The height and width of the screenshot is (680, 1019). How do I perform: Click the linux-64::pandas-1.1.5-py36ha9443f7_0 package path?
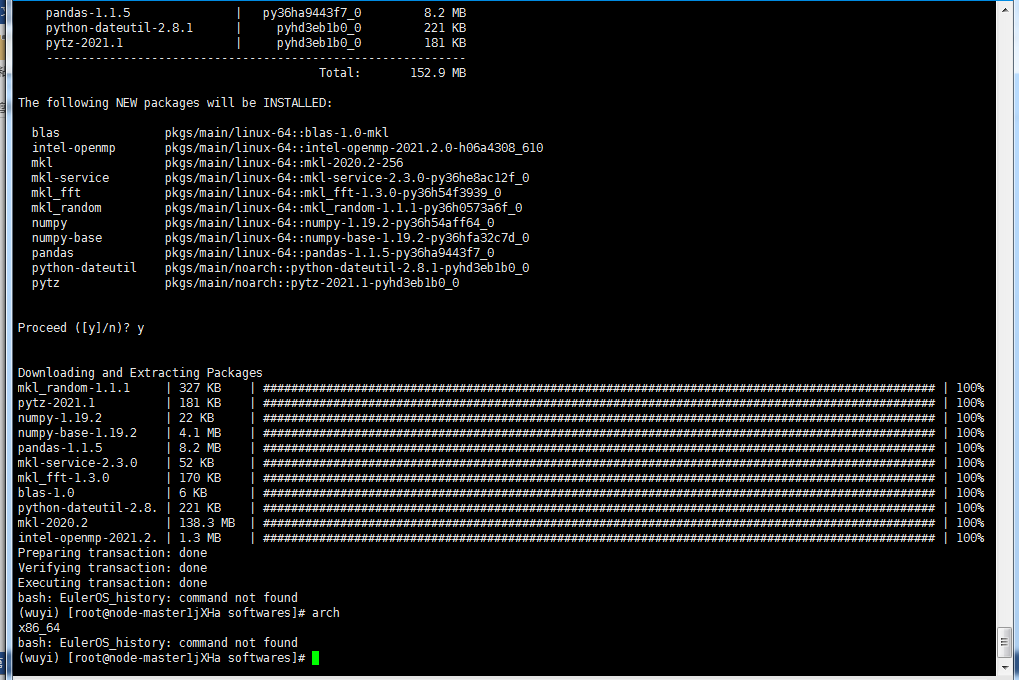tap(329, 252)
